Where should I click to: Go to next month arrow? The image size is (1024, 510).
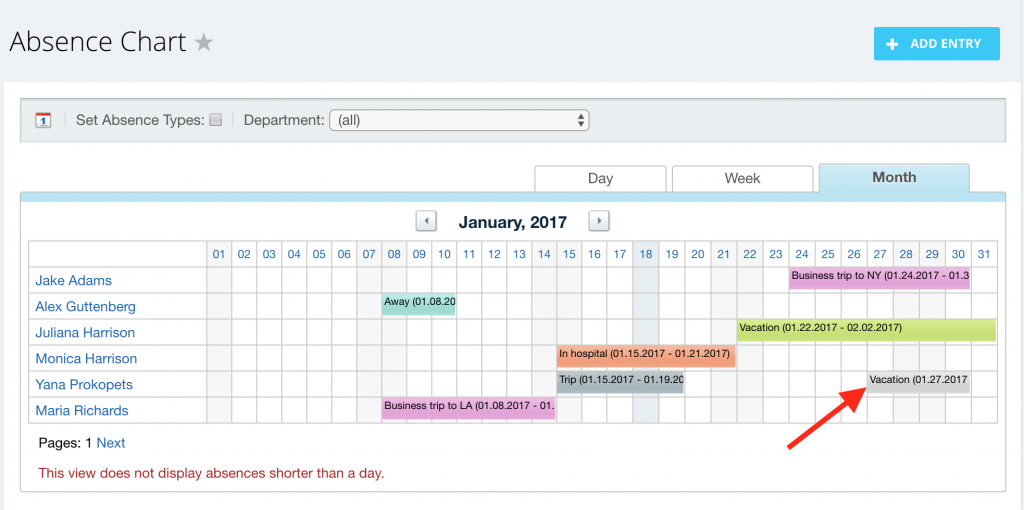pyautogui.click(x=599, y=221)
